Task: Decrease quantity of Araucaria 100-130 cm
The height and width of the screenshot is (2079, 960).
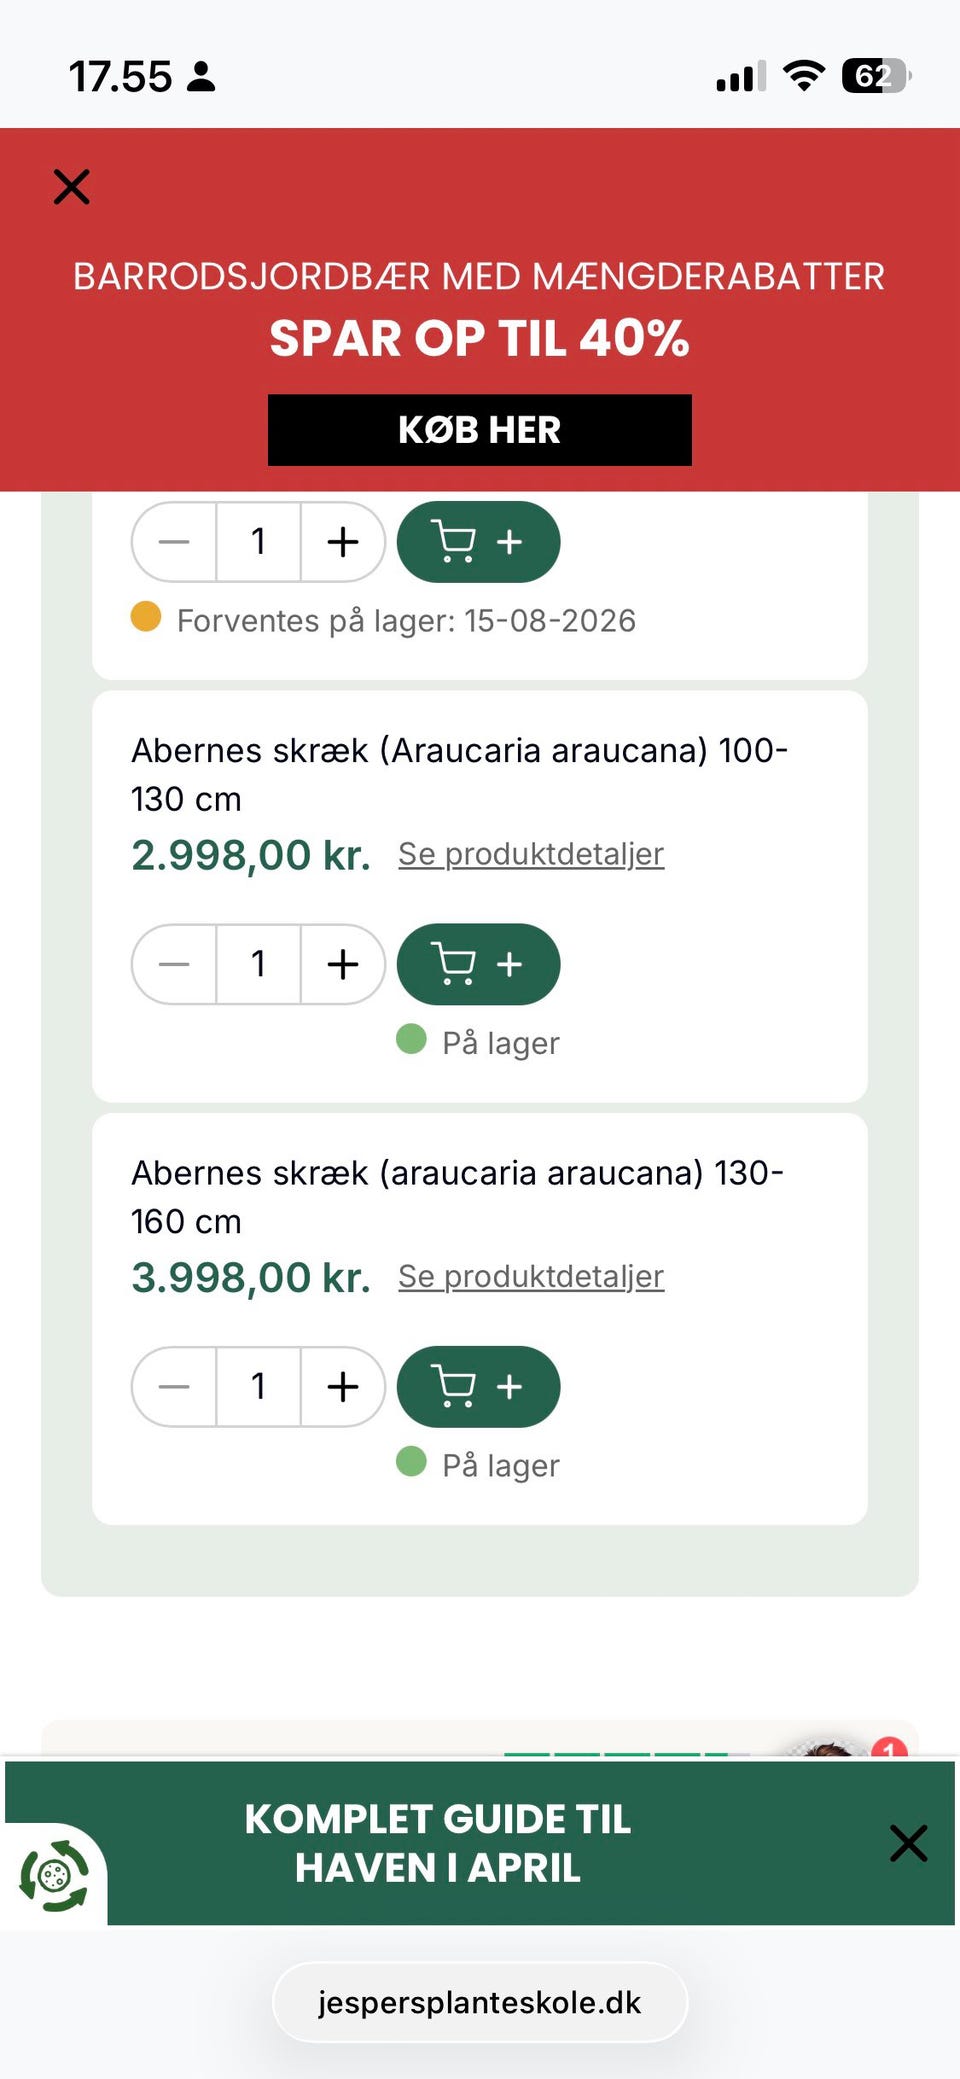Action: (x=174, y=964)
